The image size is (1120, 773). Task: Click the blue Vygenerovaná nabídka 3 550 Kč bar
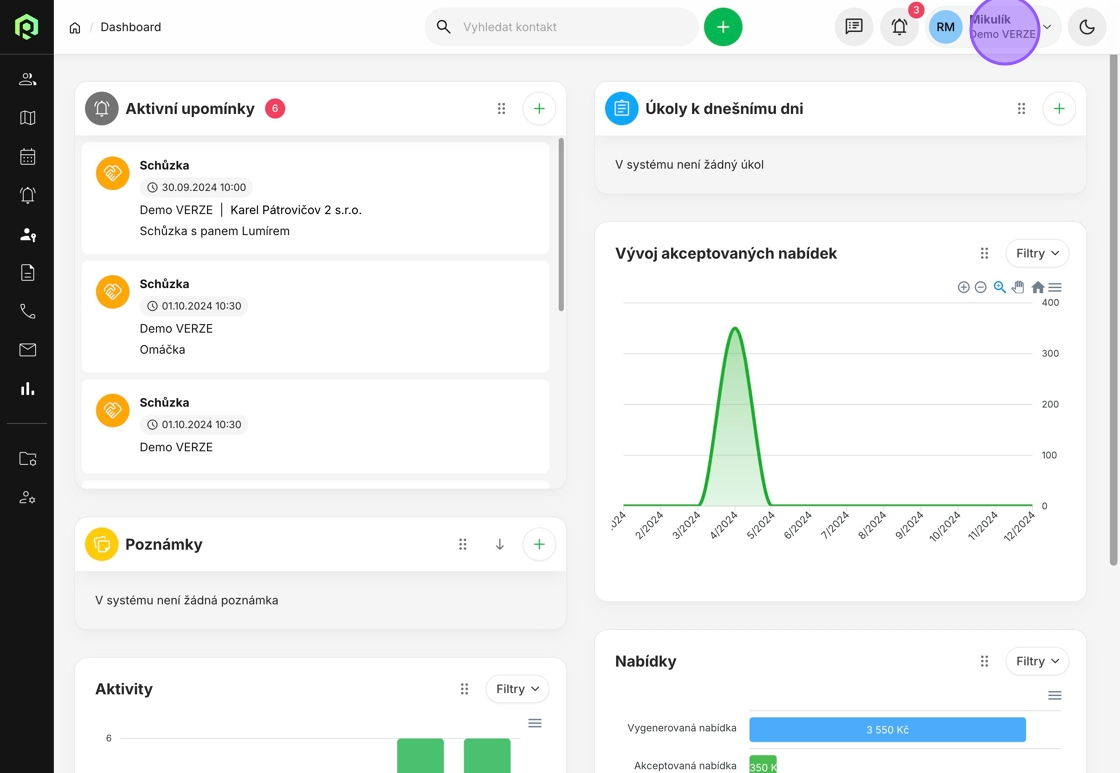(x=887, y=729)
